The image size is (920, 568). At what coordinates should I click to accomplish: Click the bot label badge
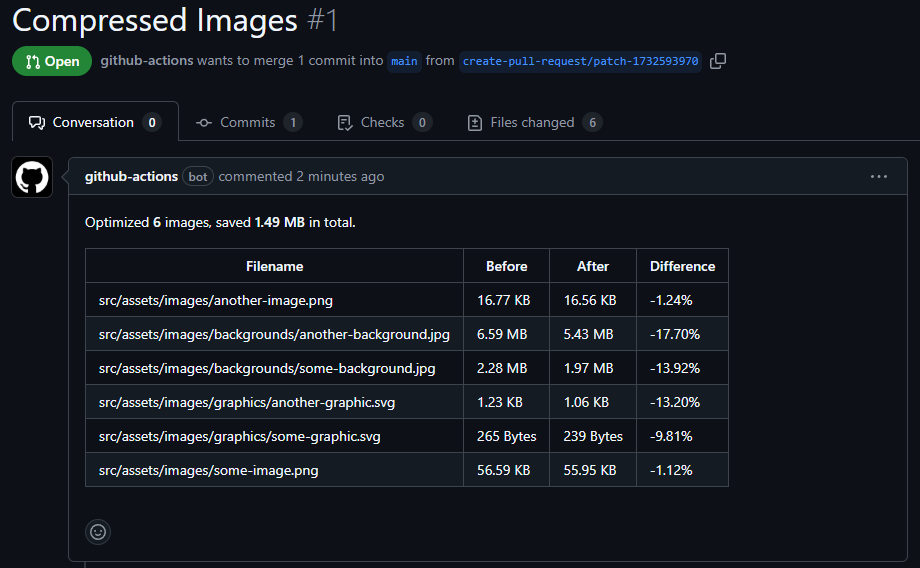point(198,177)
